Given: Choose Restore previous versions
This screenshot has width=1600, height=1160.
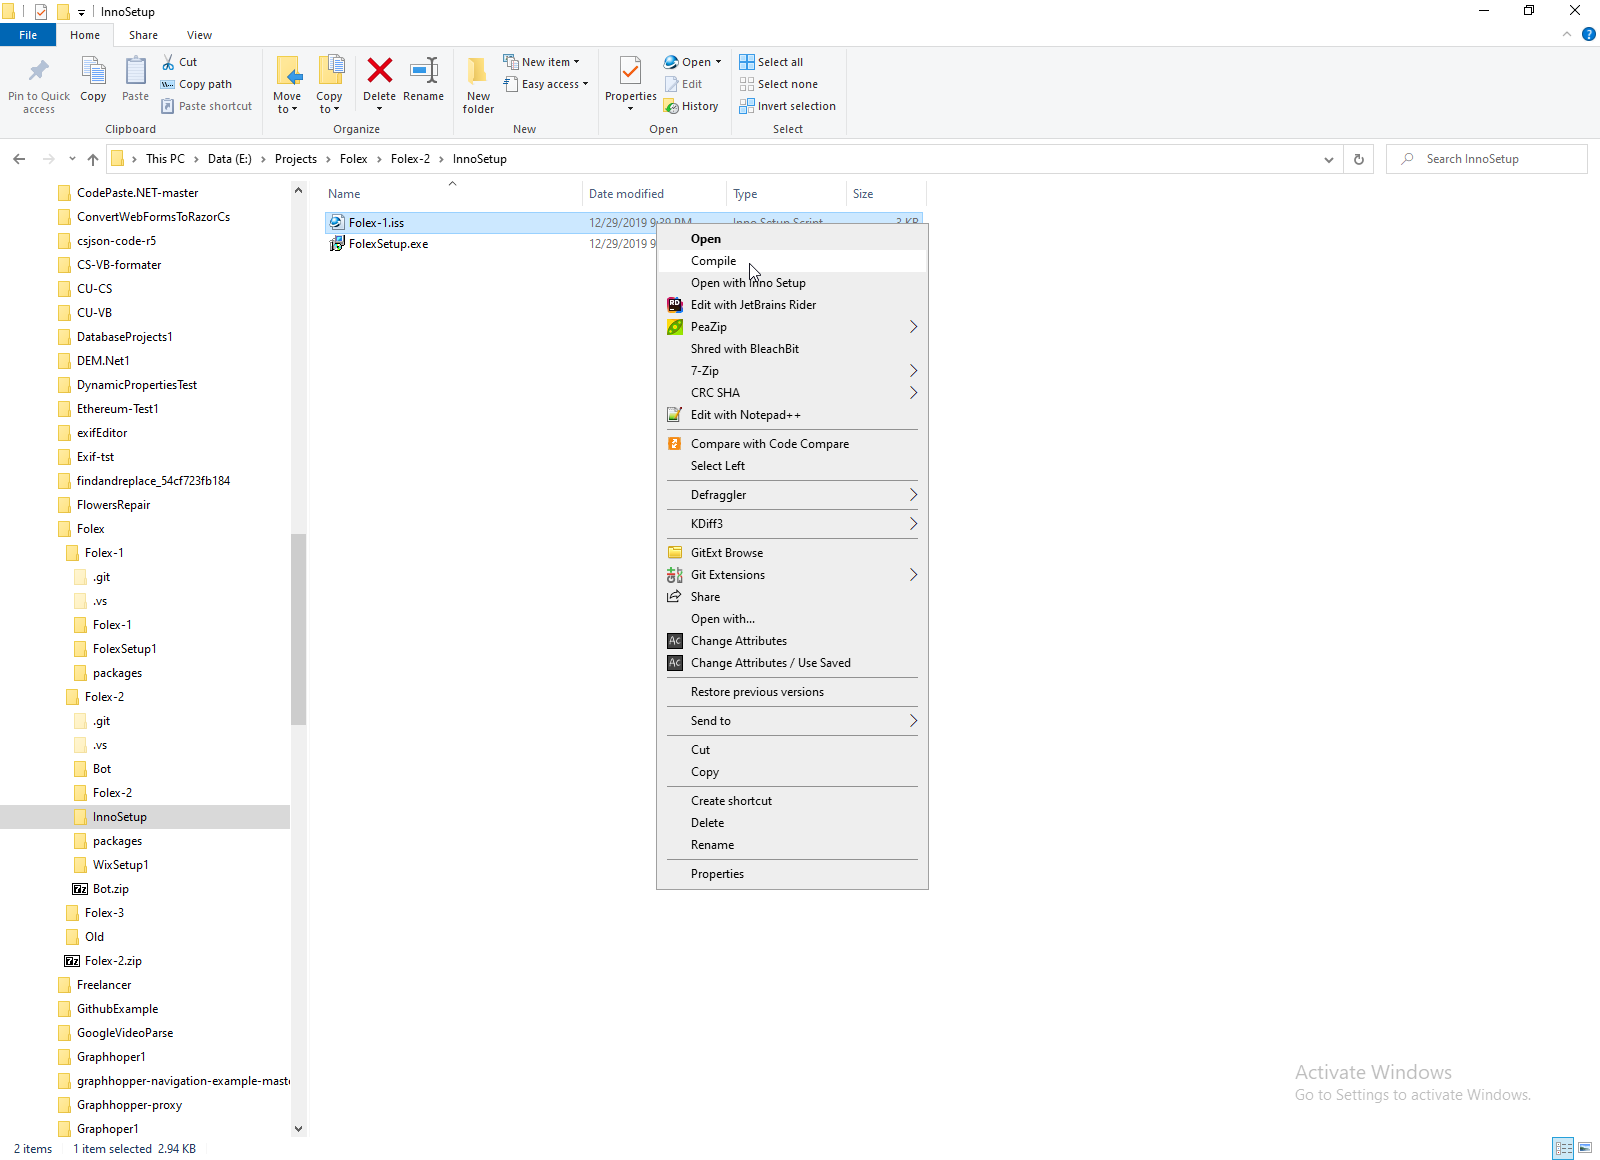Looking at the screenshot, I should 792,692.
